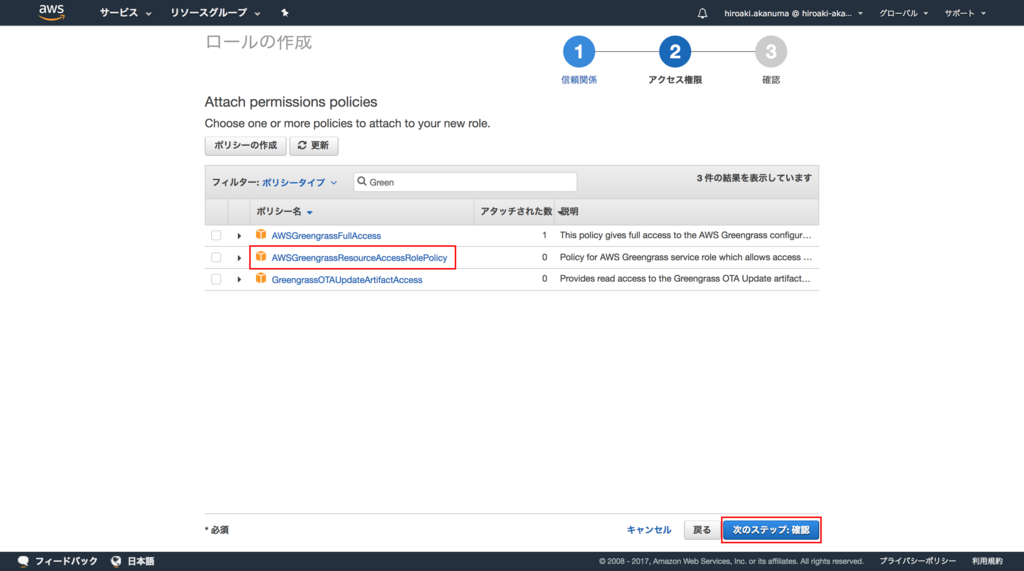Sort by ポリシー名 column header

(x=284, y=212)
